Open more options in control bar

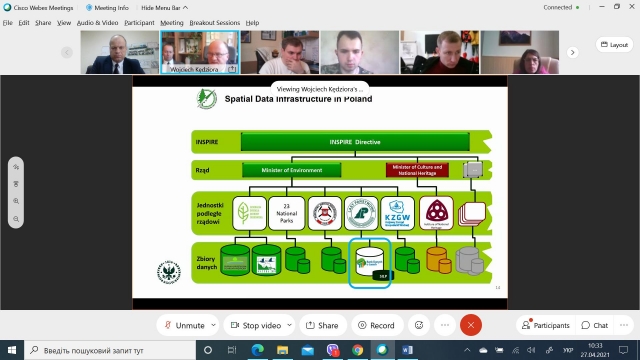(x=445, y=325)
